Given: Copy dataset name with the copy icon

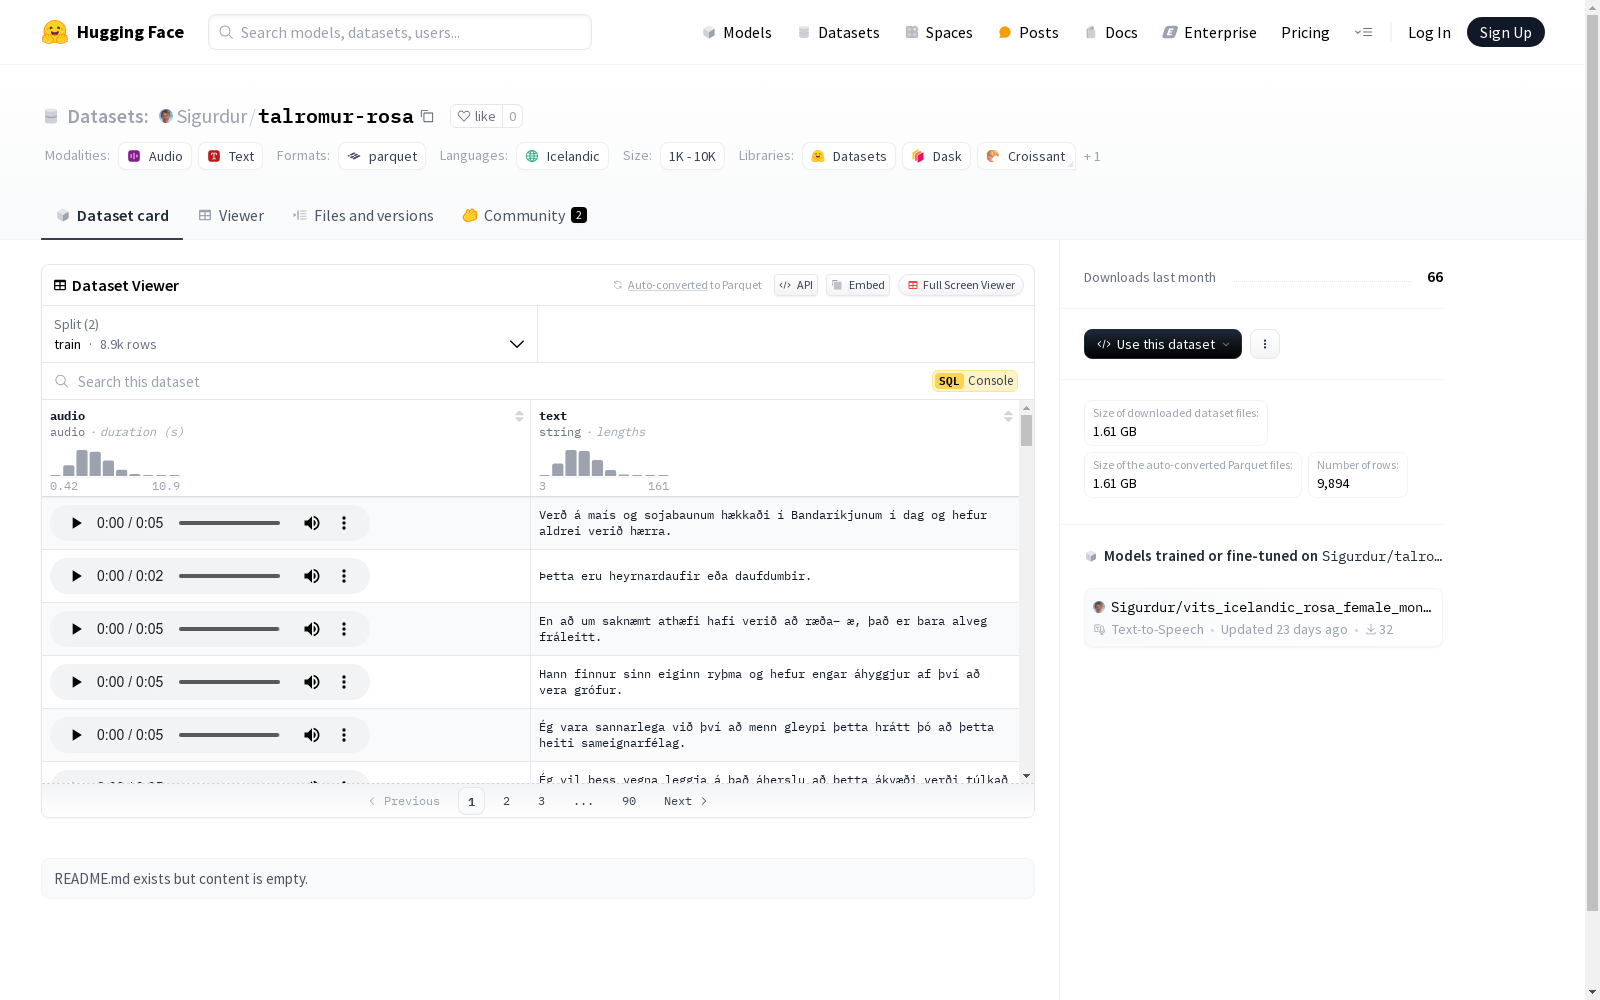Looking at the screenshot, I should point(427,116).
